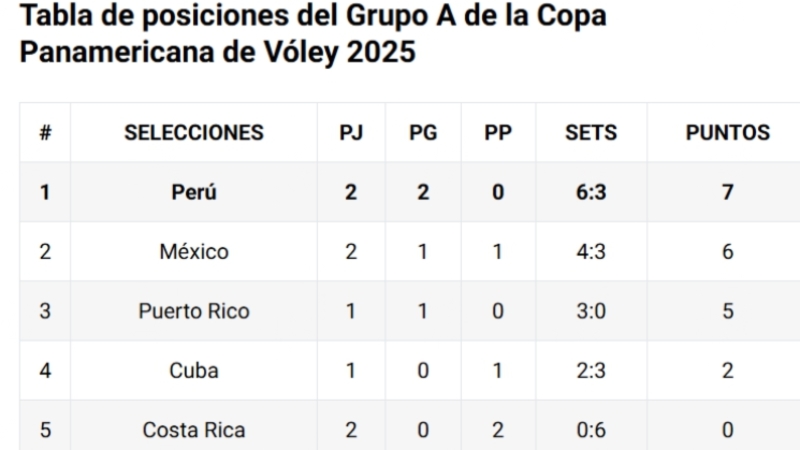Image resolution: width=800 pixels, height=450 pixels.
Task: Click the PJ column header
Action: click(351, 133)
